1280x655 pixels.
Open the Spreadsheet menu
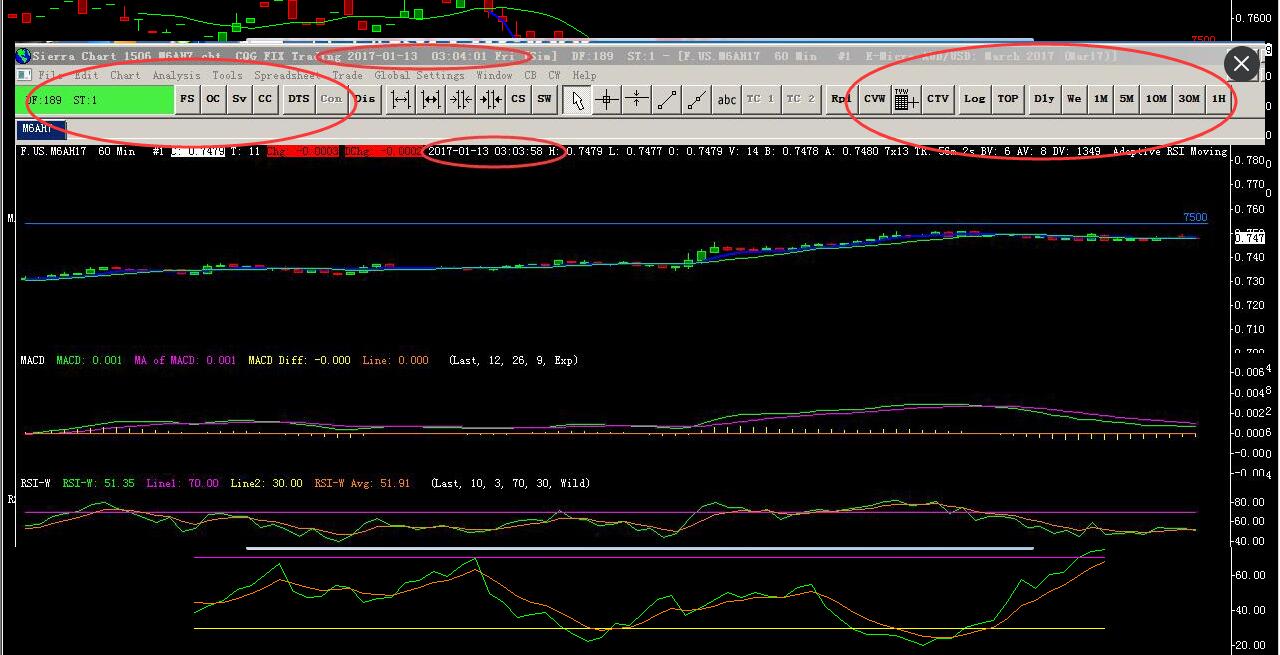287,75
